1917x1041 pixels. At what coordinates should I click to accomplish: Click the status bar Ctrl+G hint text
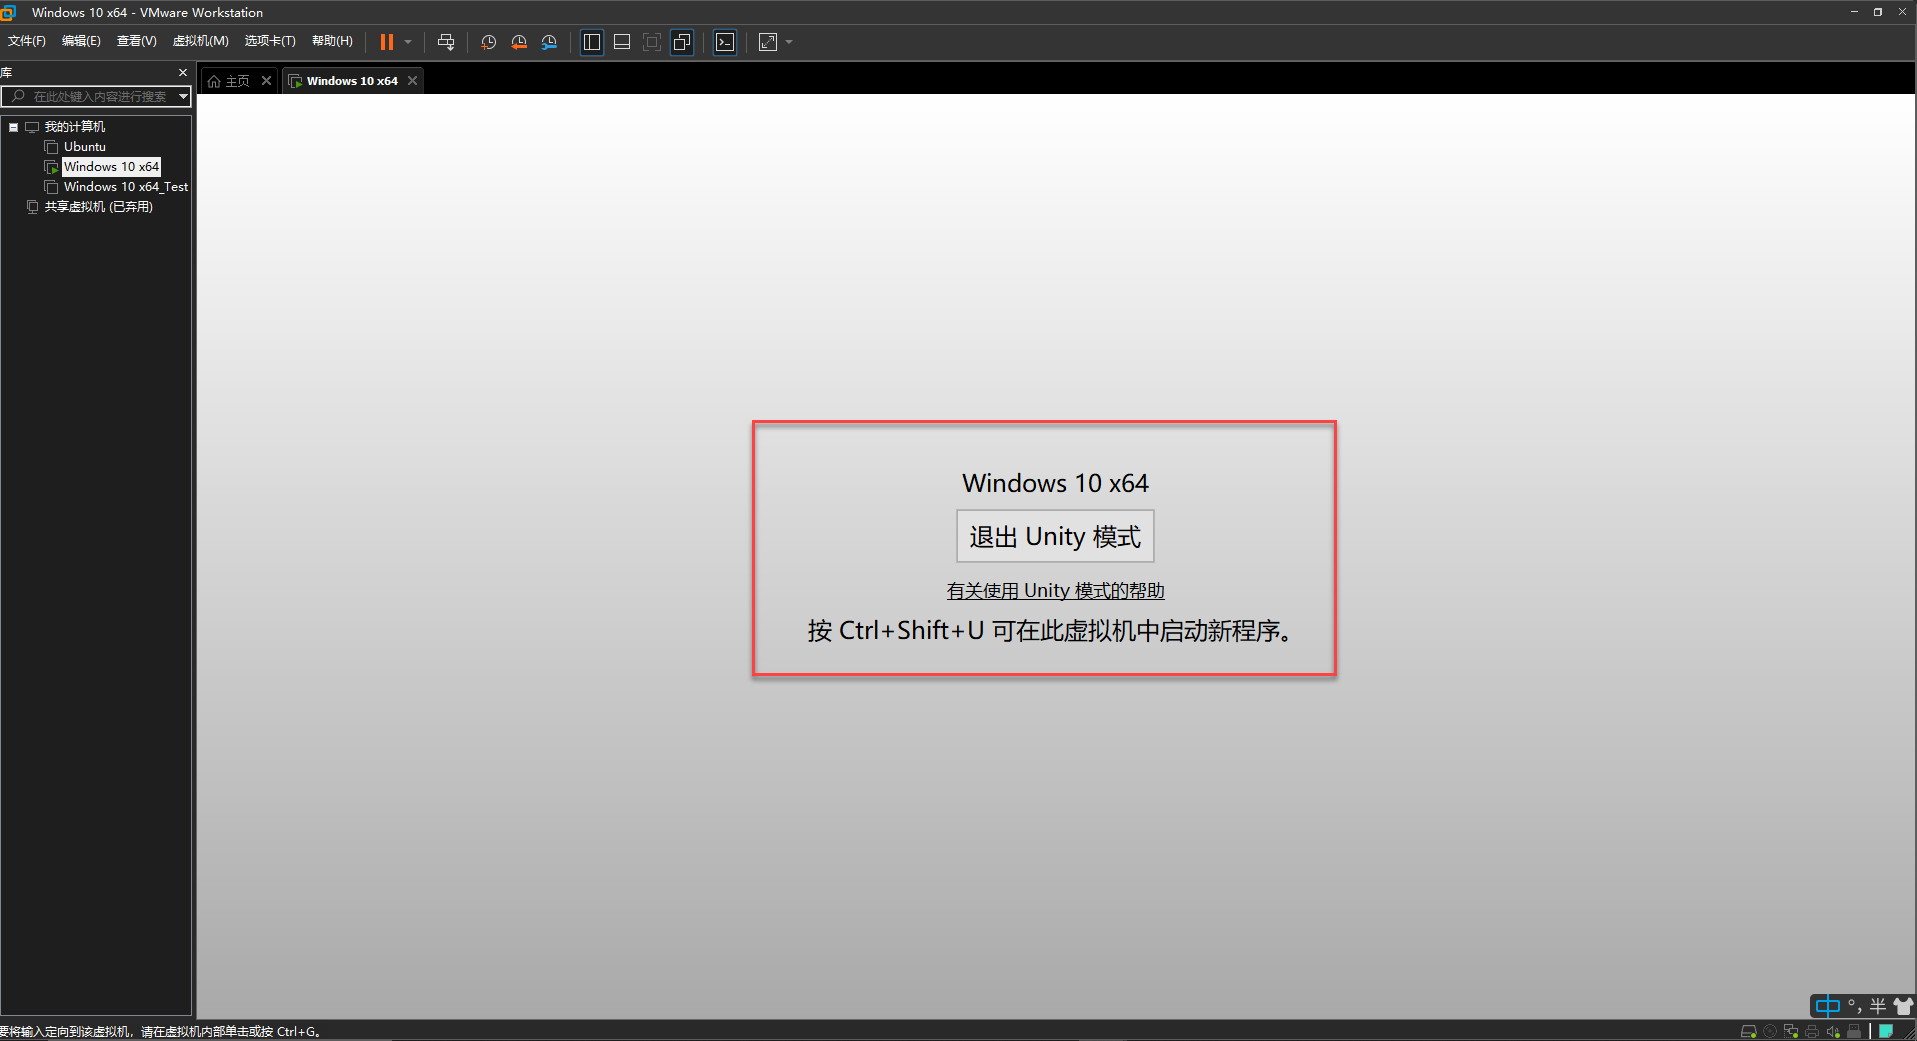161,1032
